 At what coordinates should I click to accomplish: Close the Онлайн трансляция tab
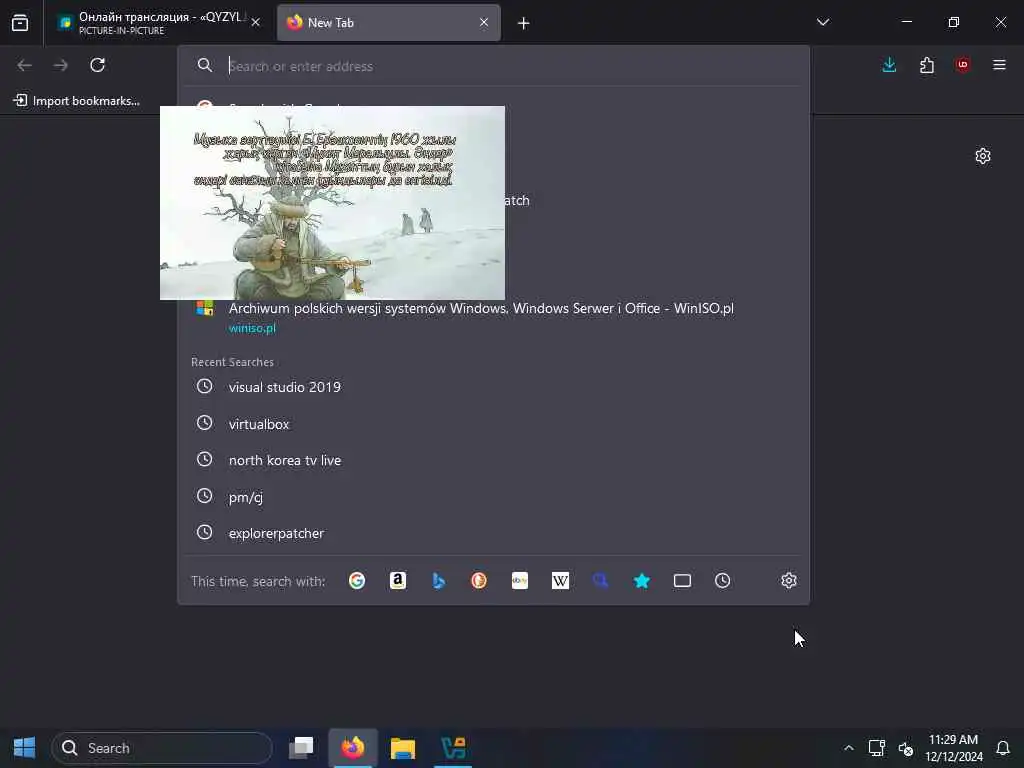(x=255, y=22)
